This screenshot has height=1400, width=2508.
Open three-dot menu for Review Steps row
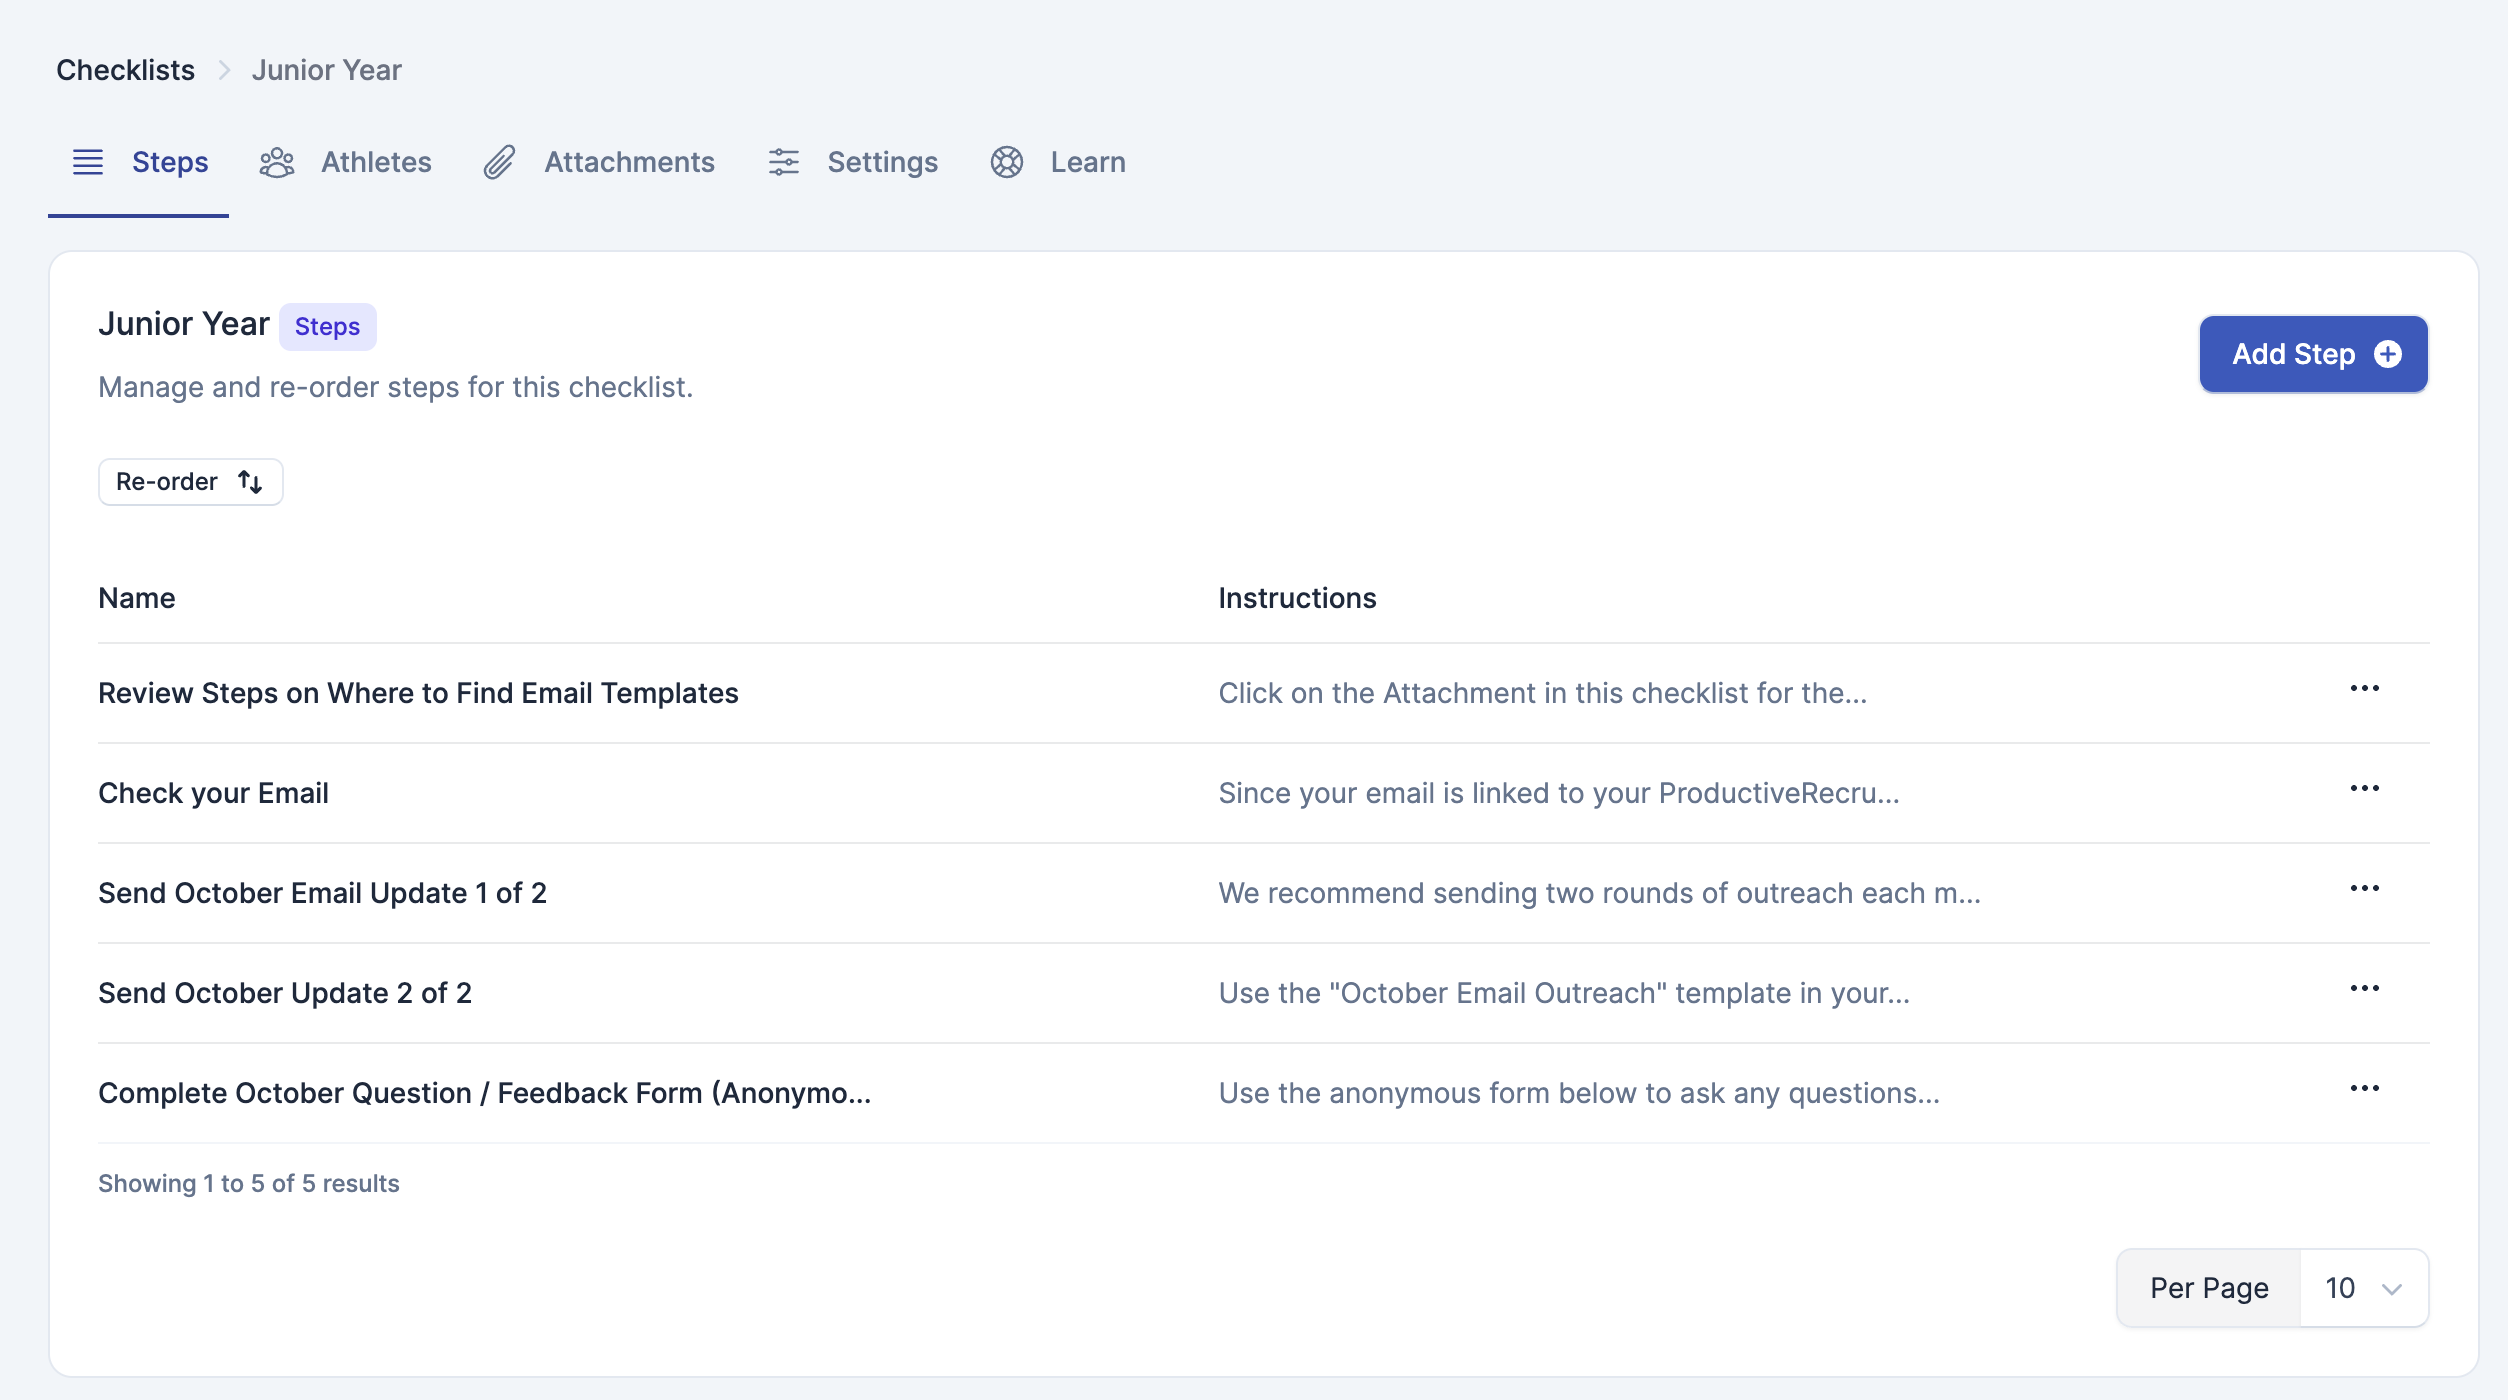[x=2364, y=689]
